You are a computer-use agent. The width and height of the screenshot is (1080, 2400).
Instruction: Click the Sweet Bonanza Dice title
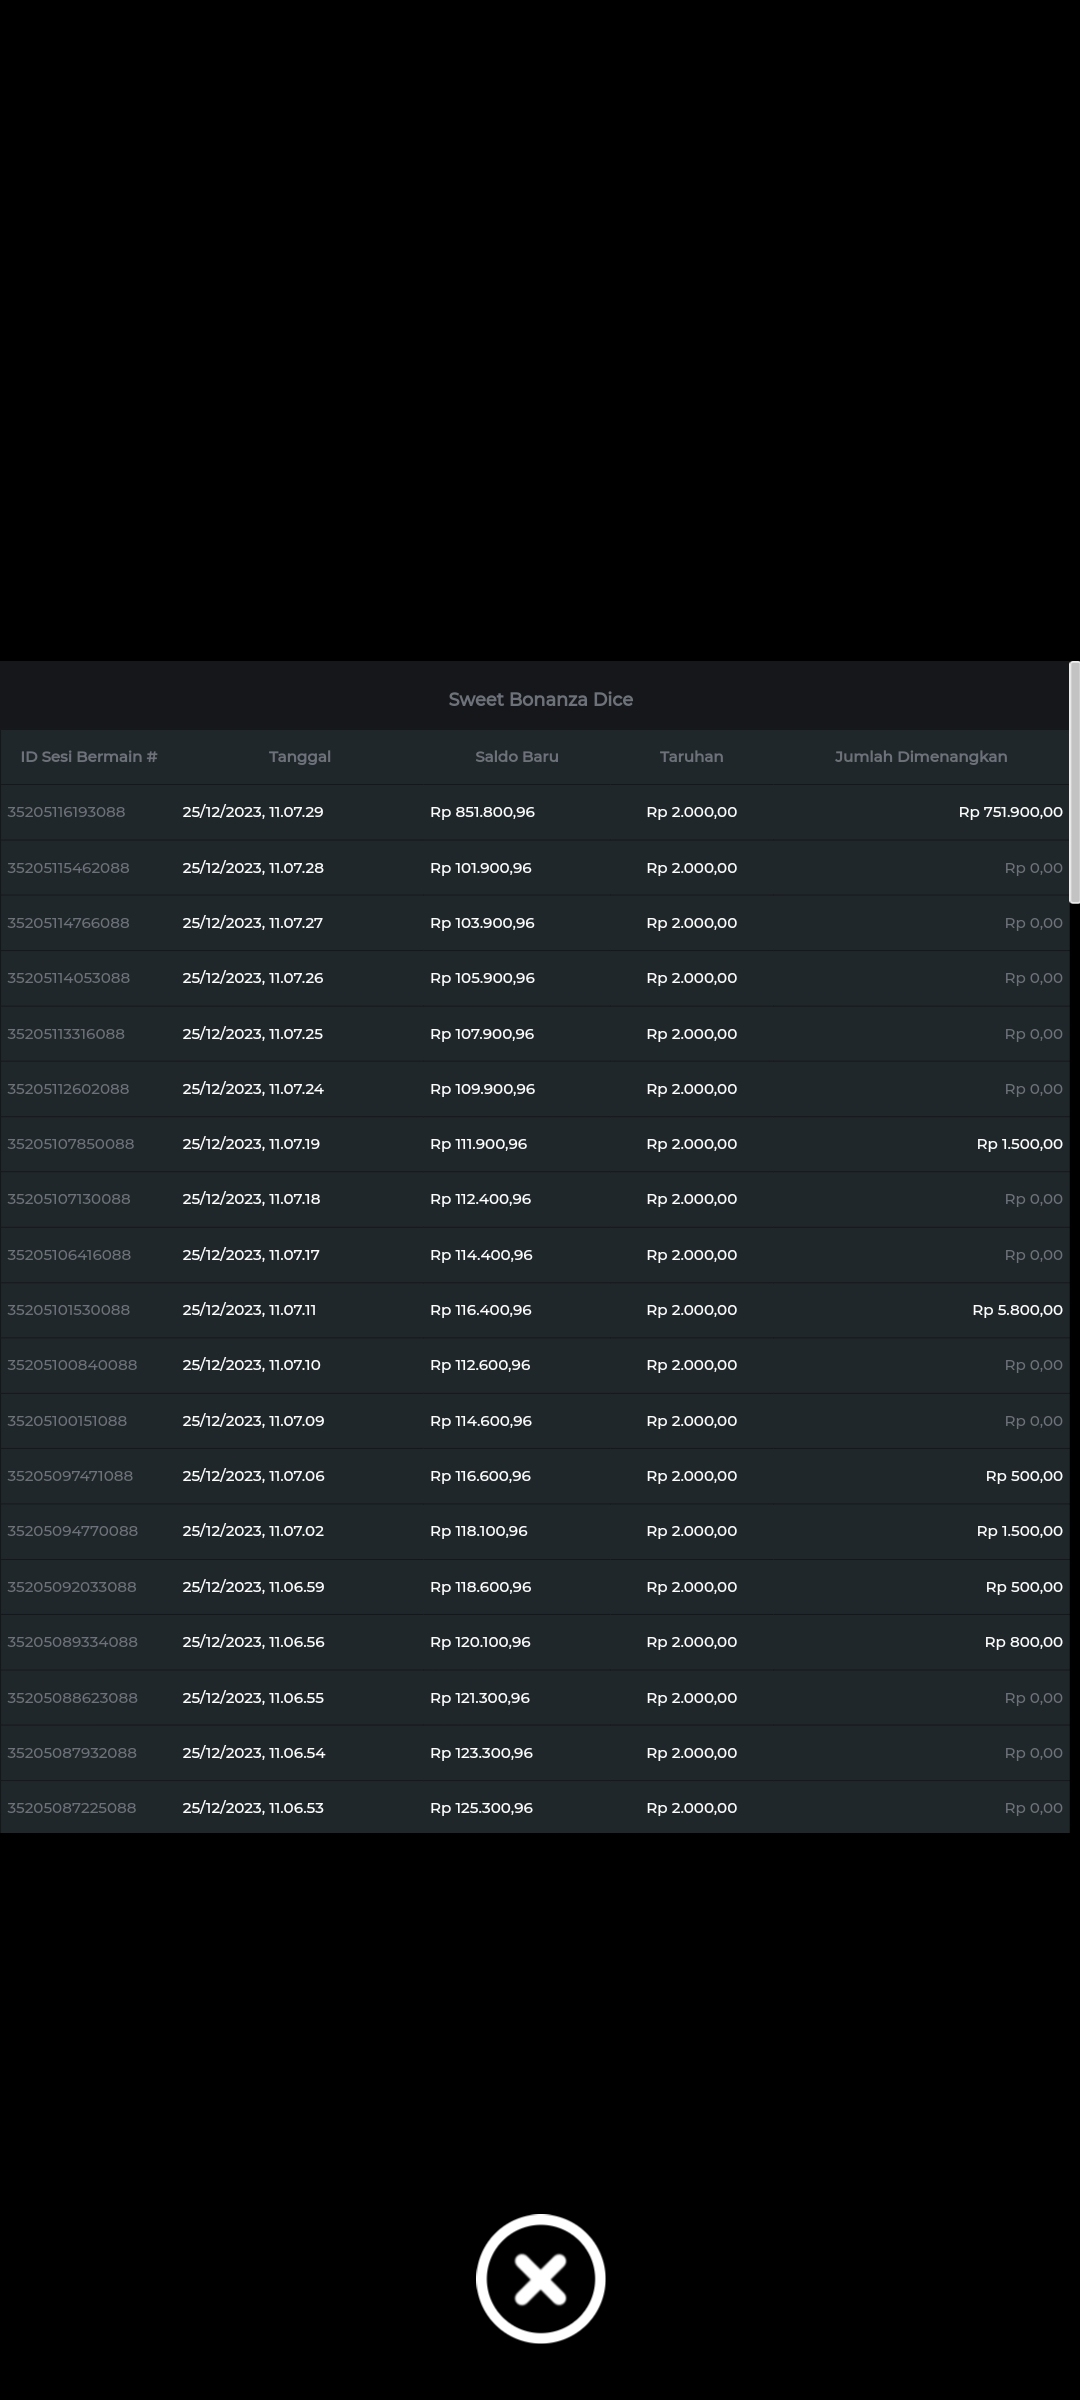pos(540,700)
